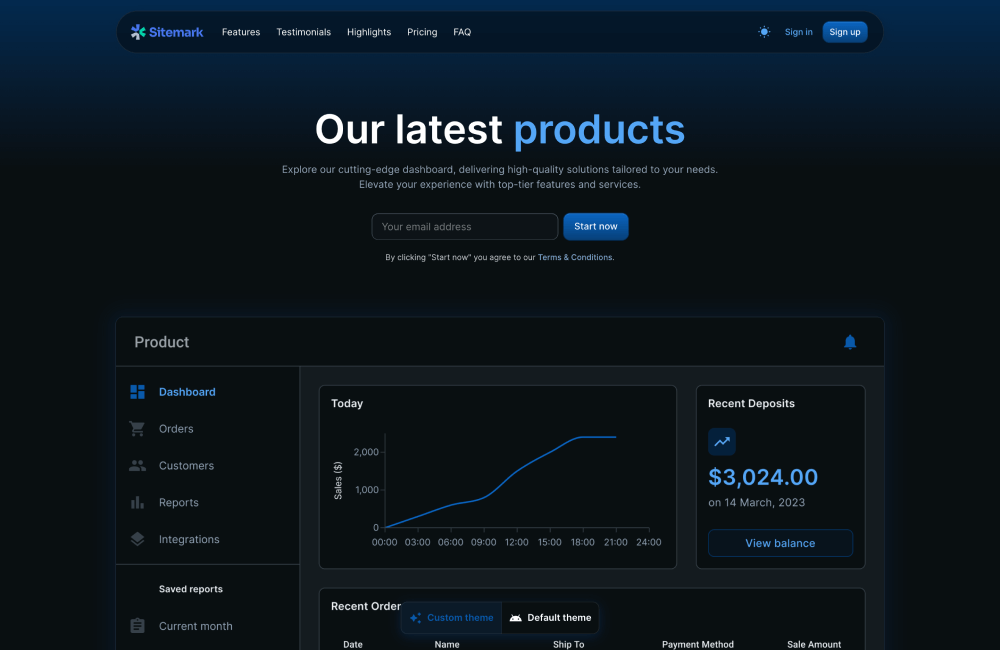1000x650 pixels.
Task: Switch to Custom theme
Action: coord(452,618)
